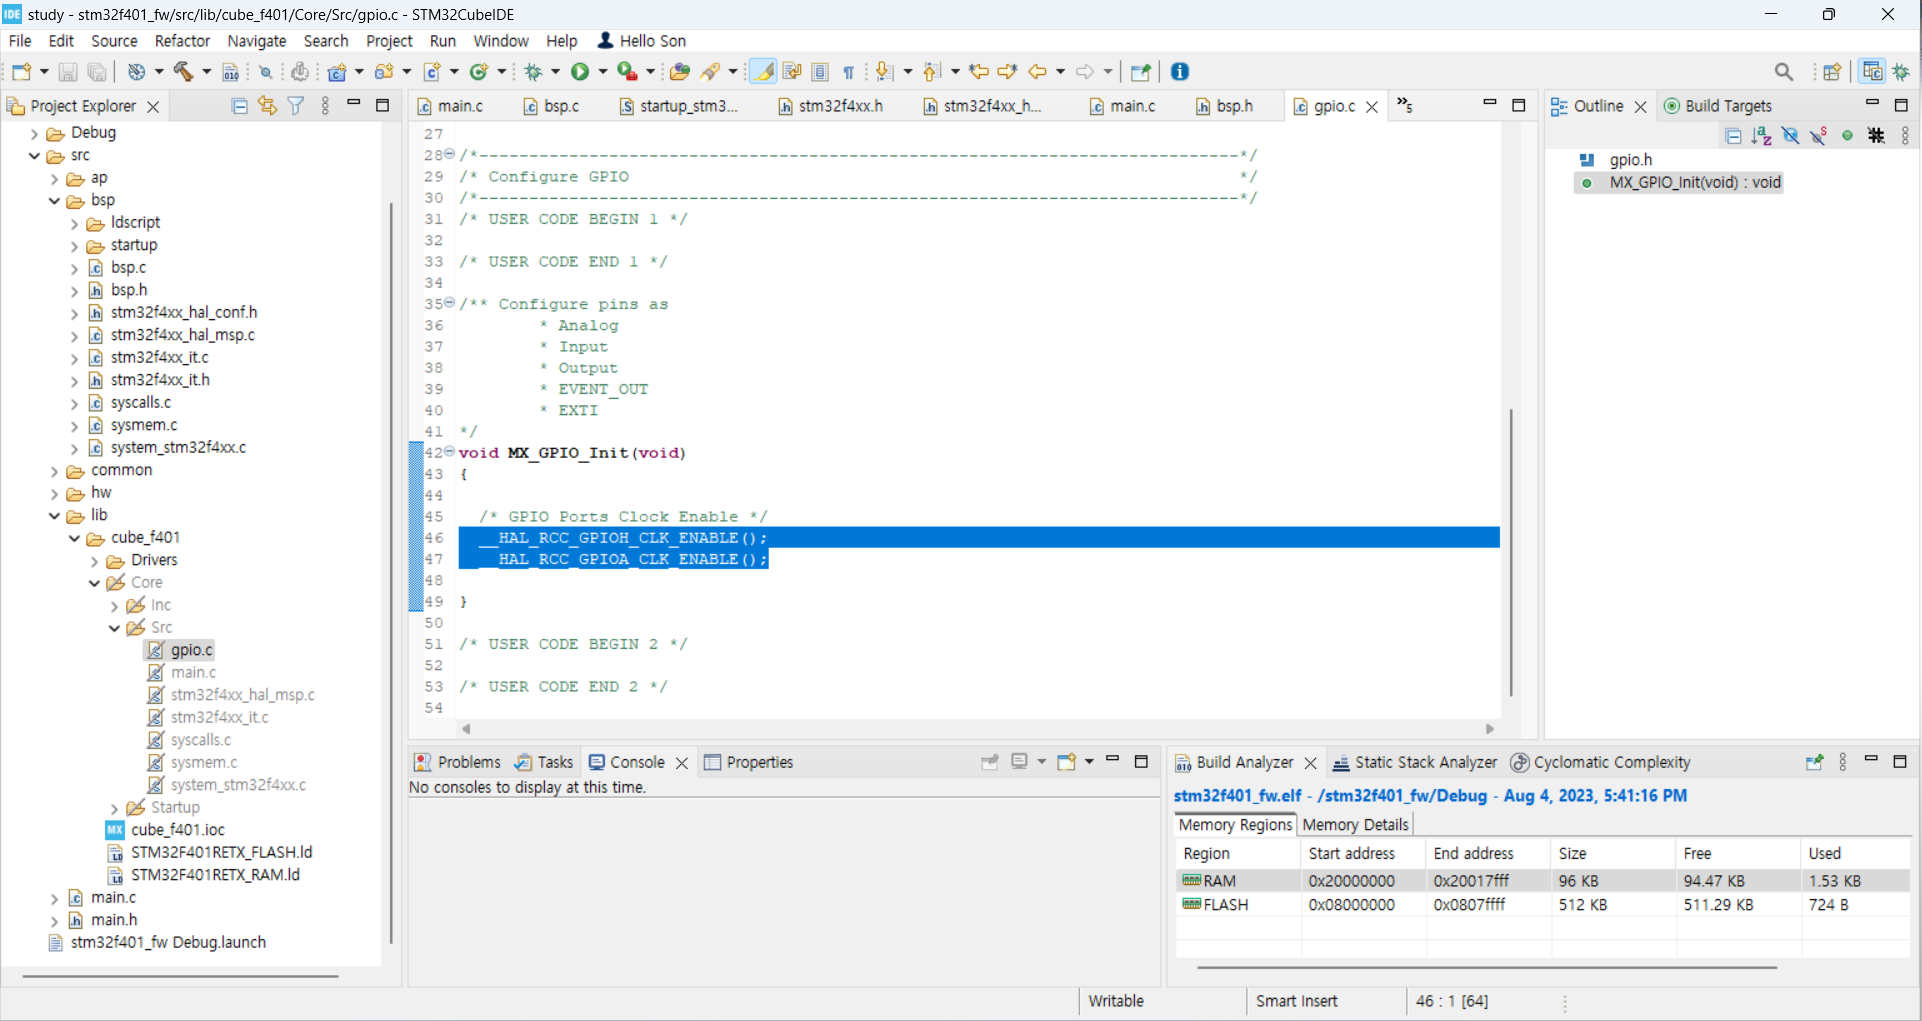Click the Pin Console icon

[990, 762]
